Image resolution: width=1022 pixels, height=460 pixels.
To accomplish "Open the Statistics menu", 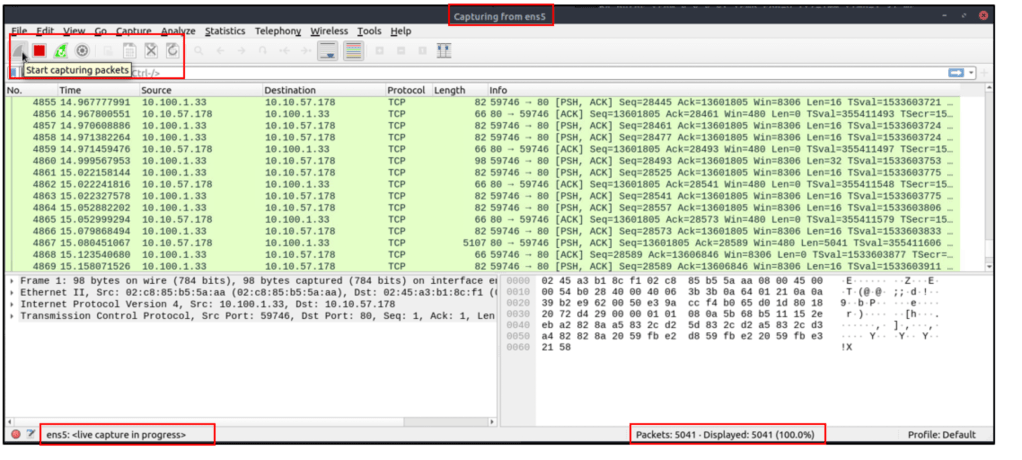I will pos(225,32).
